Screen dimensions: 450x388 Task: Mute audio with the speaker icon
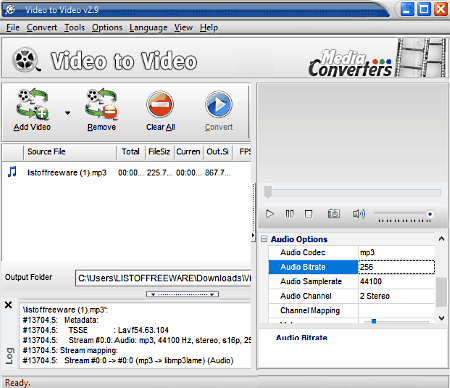coord(359,214)
